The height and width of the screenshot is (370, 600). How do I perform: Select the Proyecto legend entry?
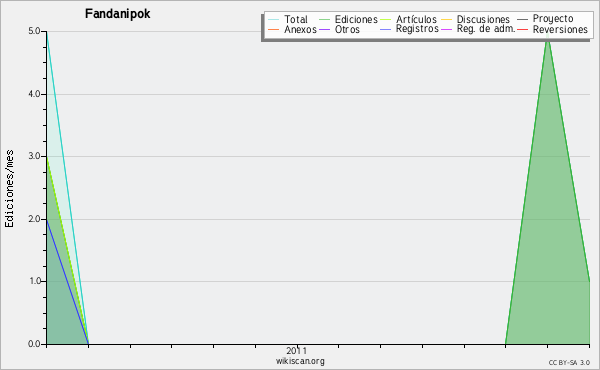[553, 19]
